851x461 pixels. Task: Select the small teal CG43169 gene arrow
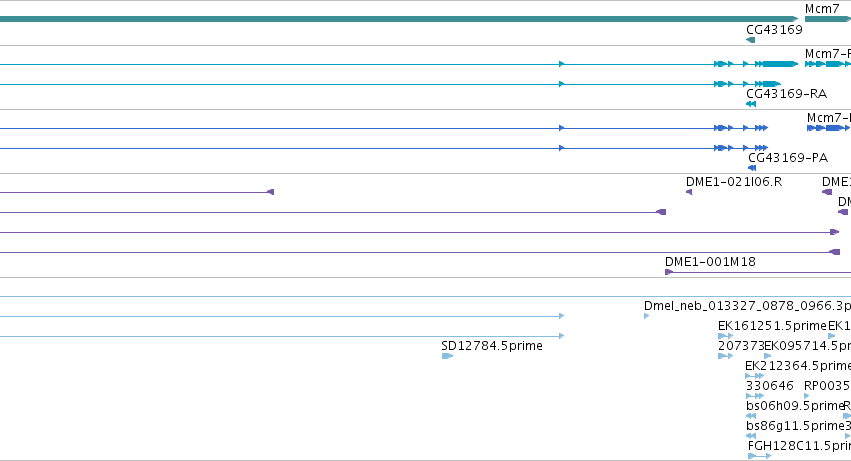coord(751,40)
